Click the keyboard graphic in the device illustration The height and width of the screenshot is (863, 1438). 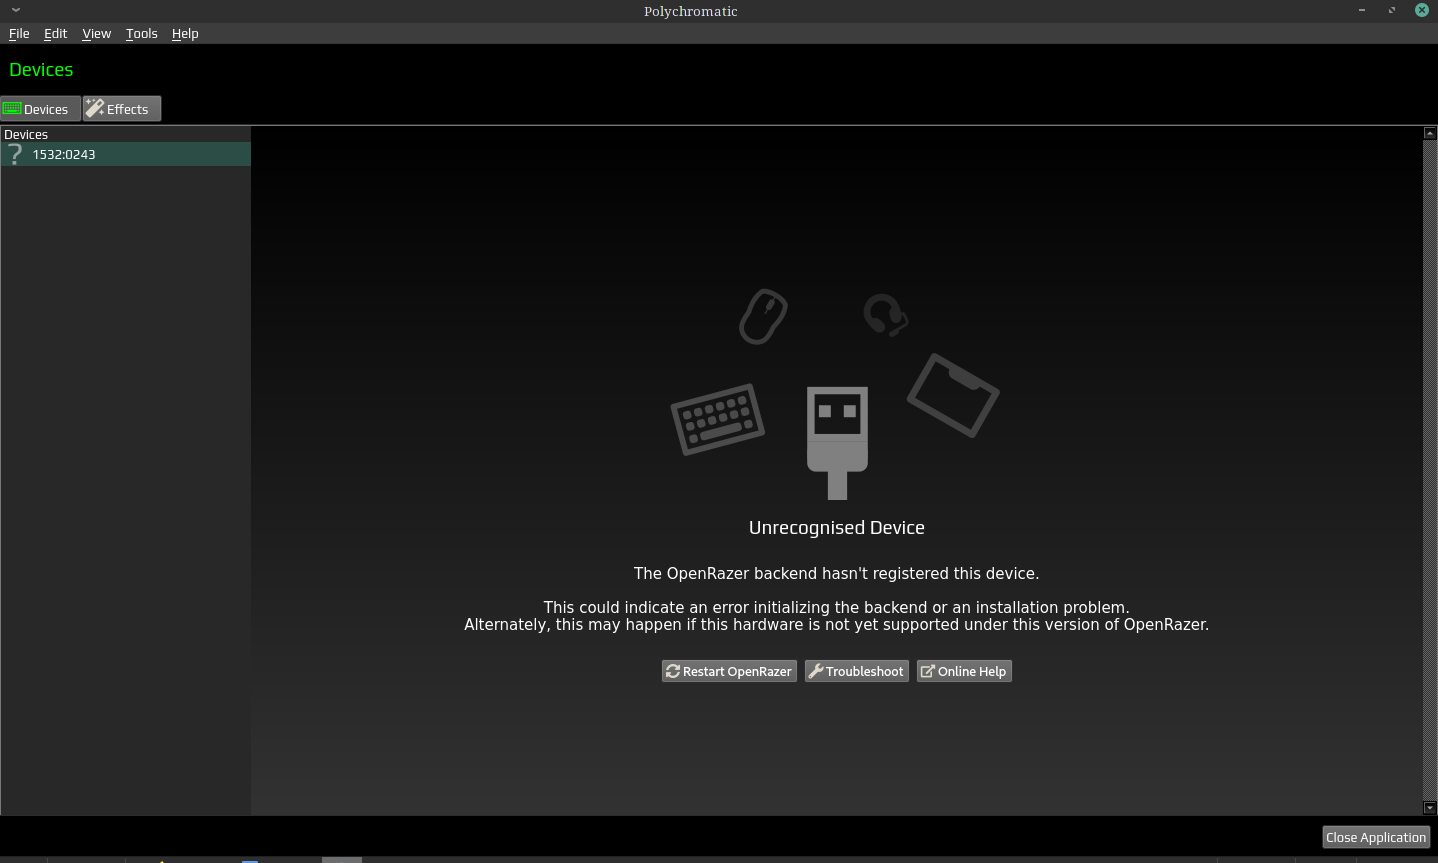tap(717, 418)
